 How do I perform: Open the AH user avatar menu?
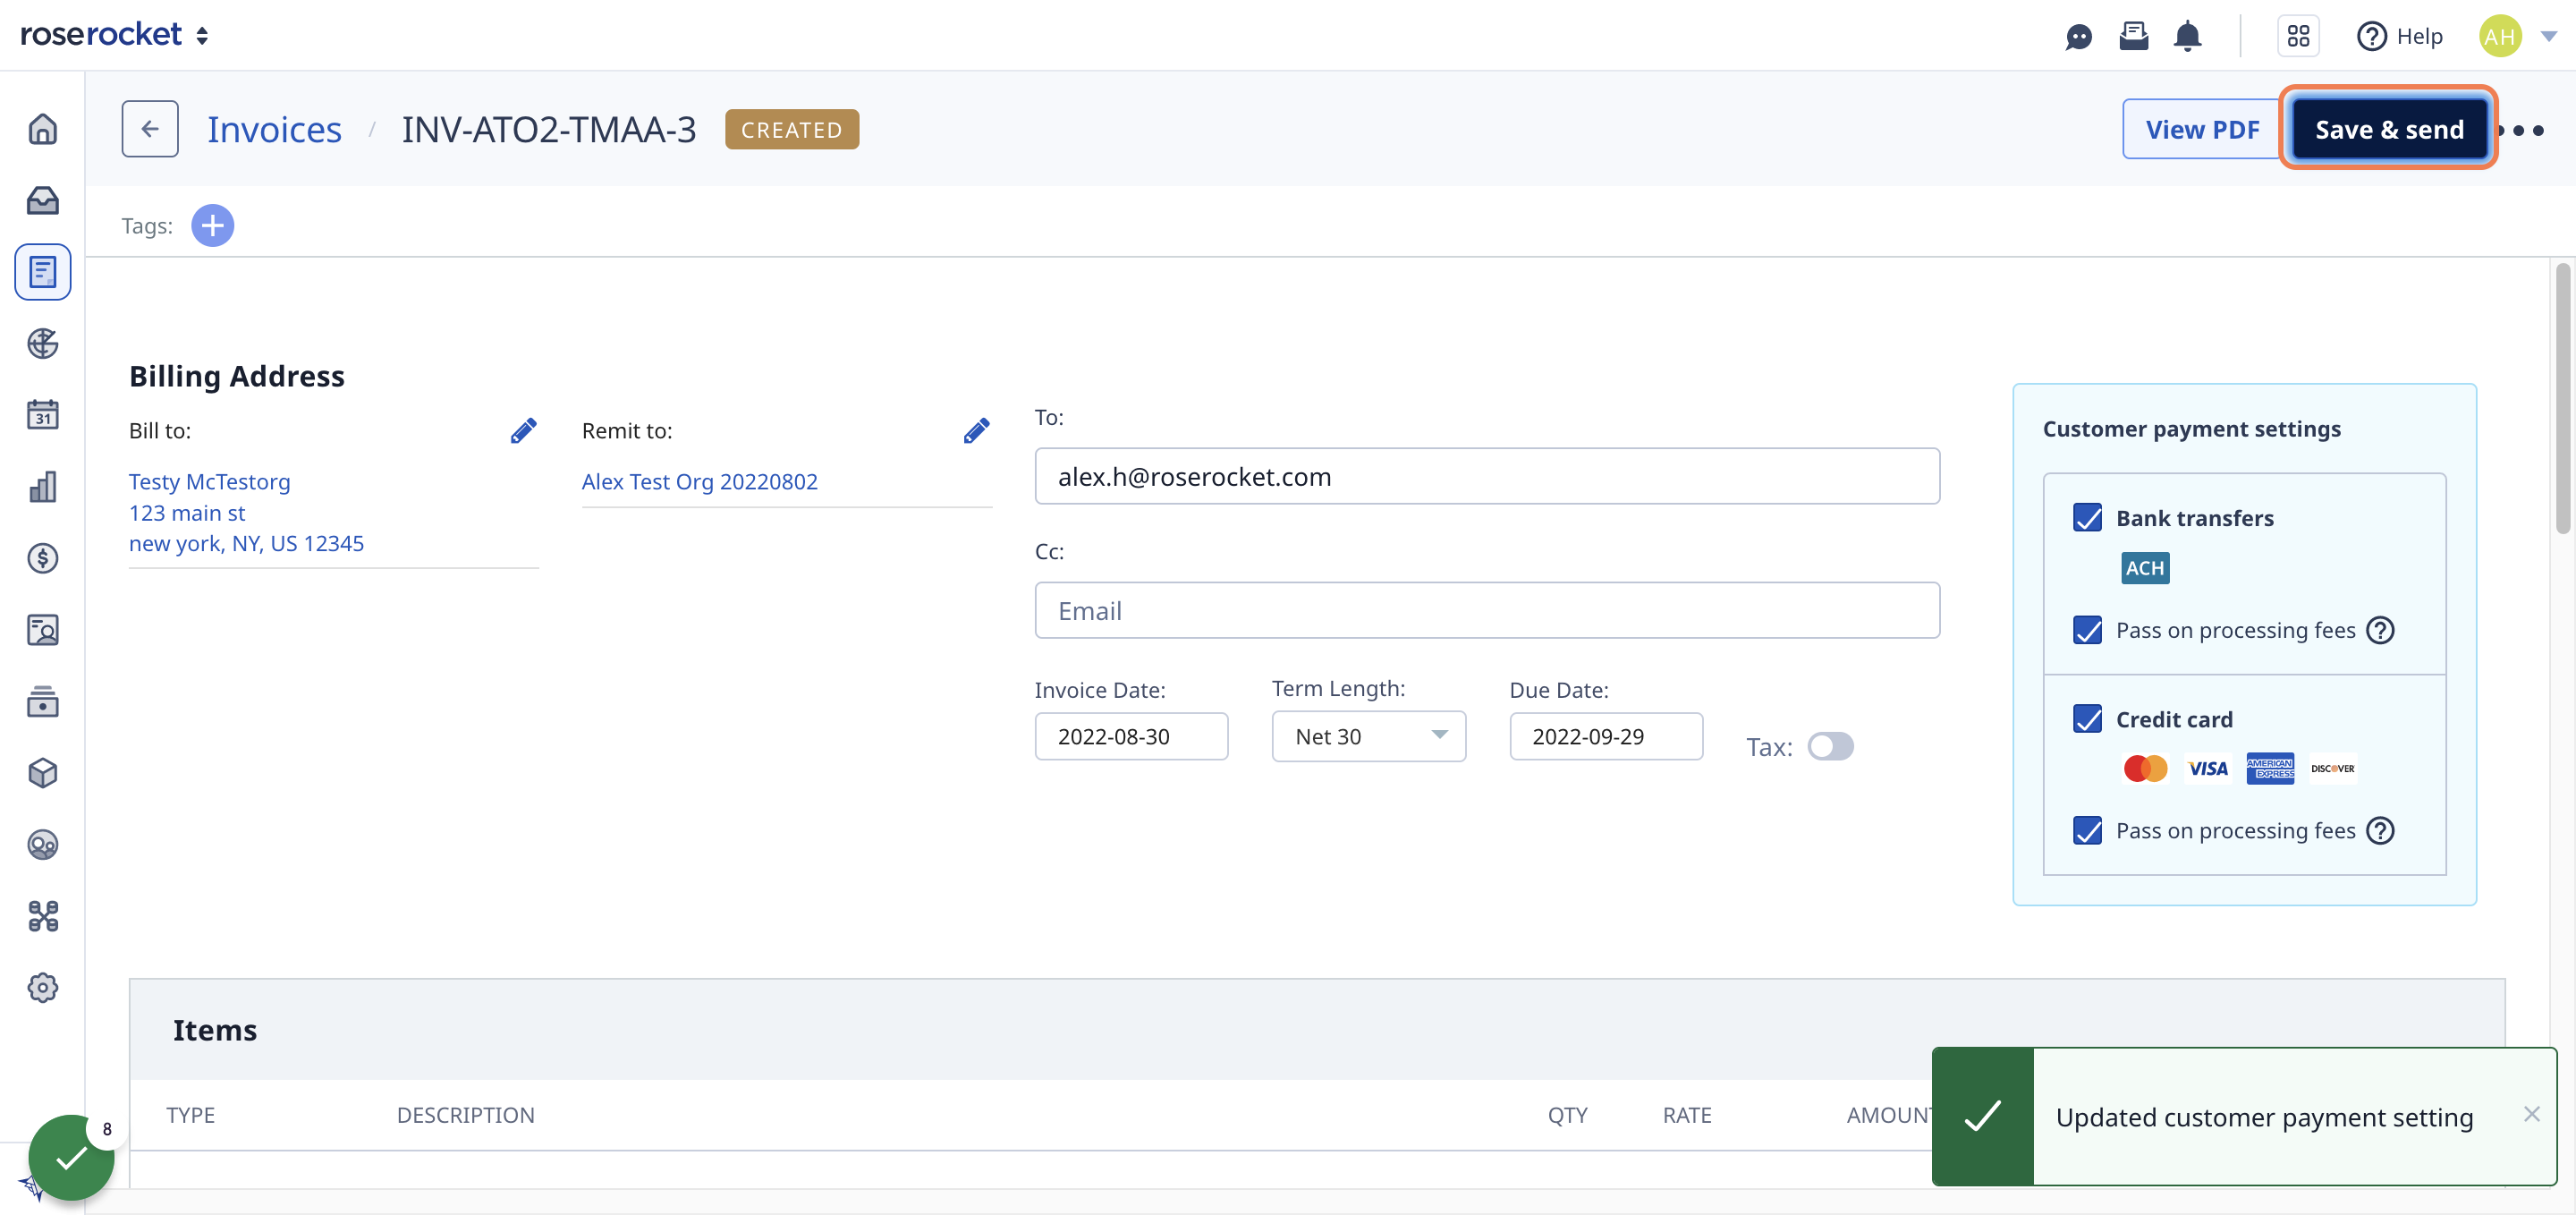(x=2499, y=36)
